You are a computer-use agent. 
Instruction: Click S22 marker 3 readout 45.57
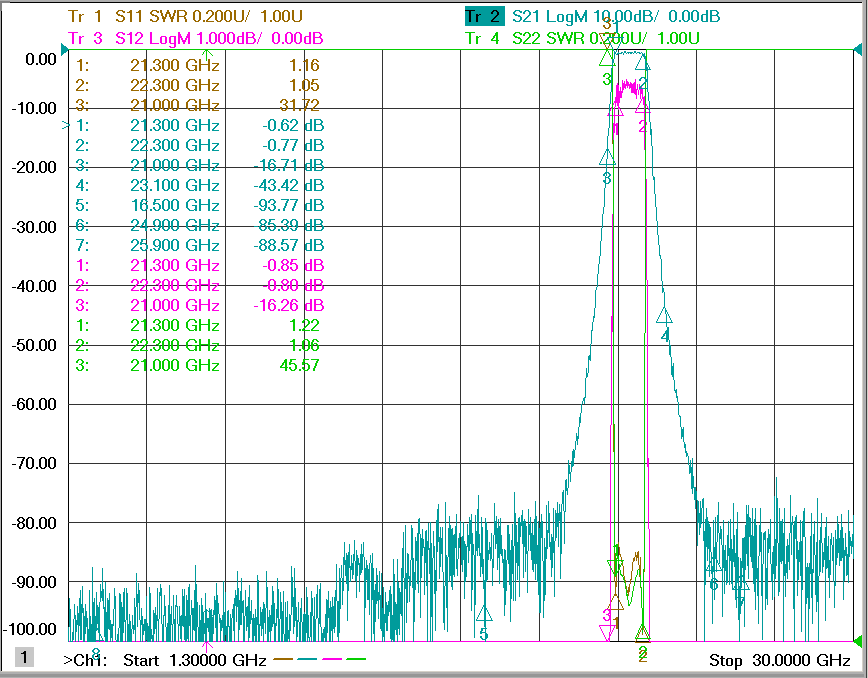299,365
